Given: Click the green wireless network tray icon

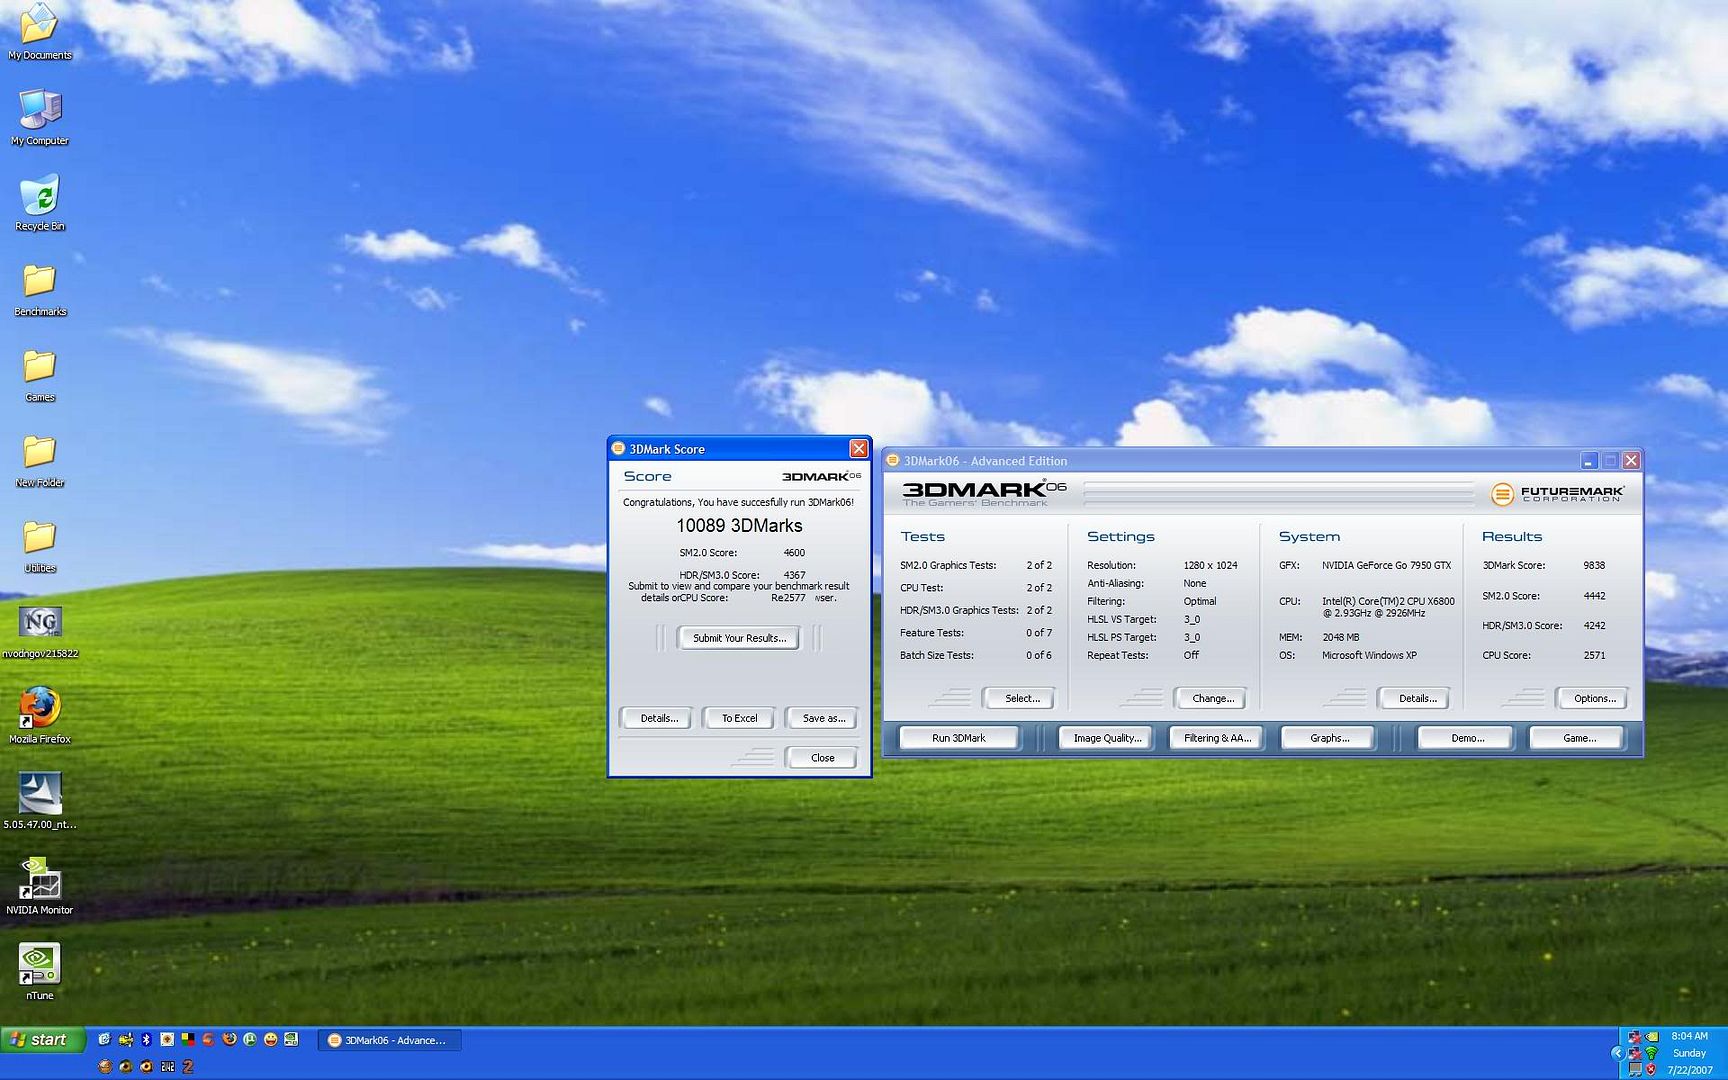Looking at the screenshot, I should click(1651, 1053).
